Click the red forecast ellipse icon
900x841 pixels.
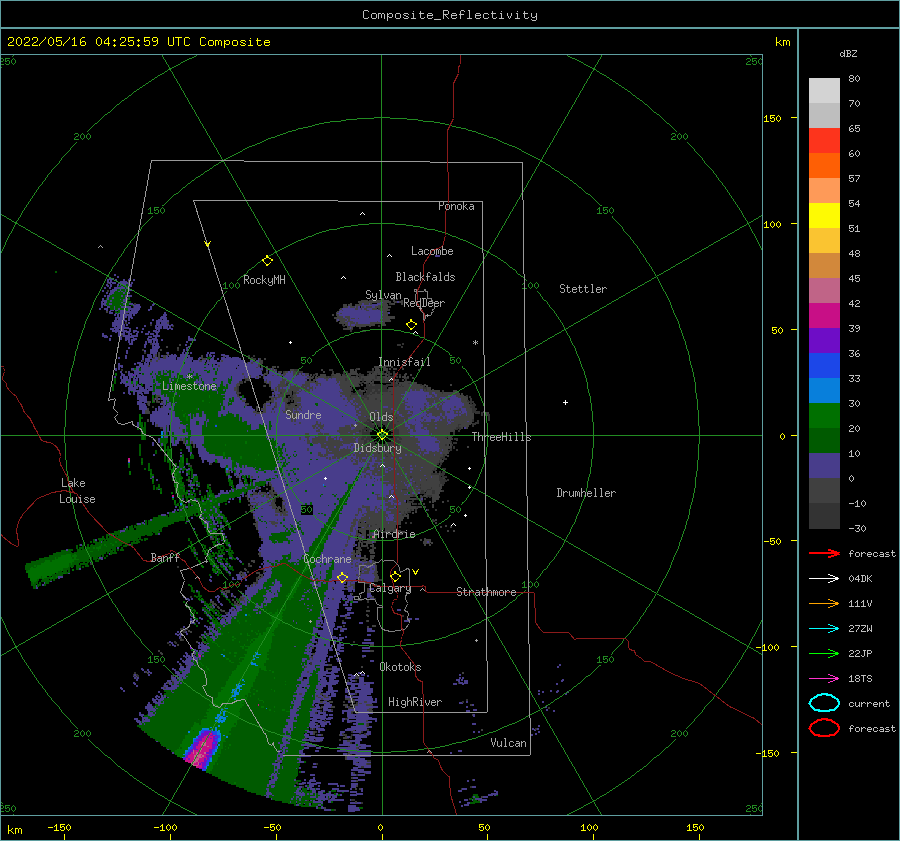point(824,728)
